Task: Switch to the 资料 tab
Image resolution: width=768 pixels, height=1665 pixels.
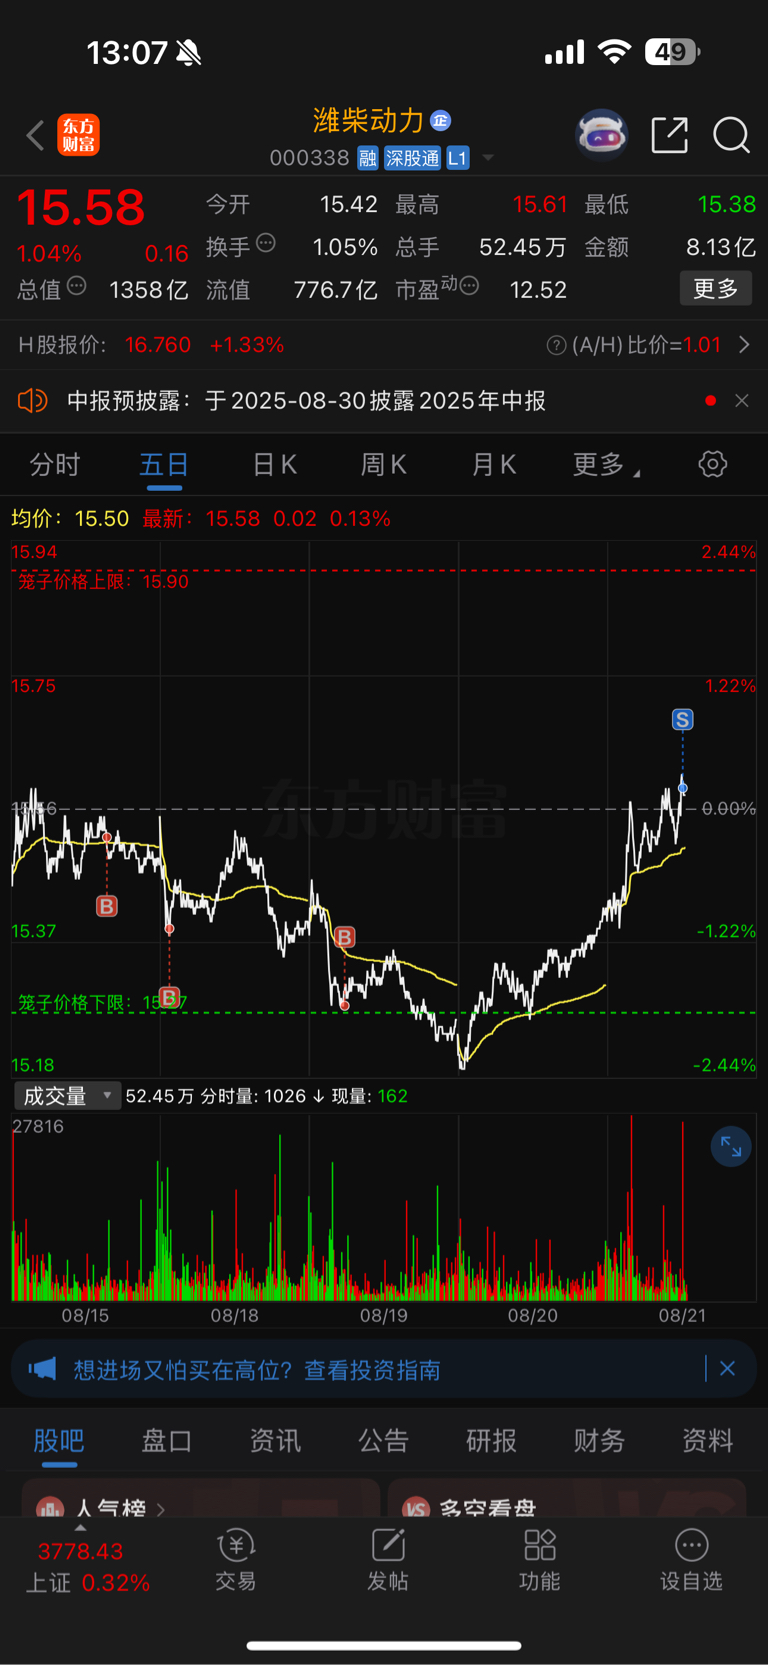Action: tap(707, 1441)
